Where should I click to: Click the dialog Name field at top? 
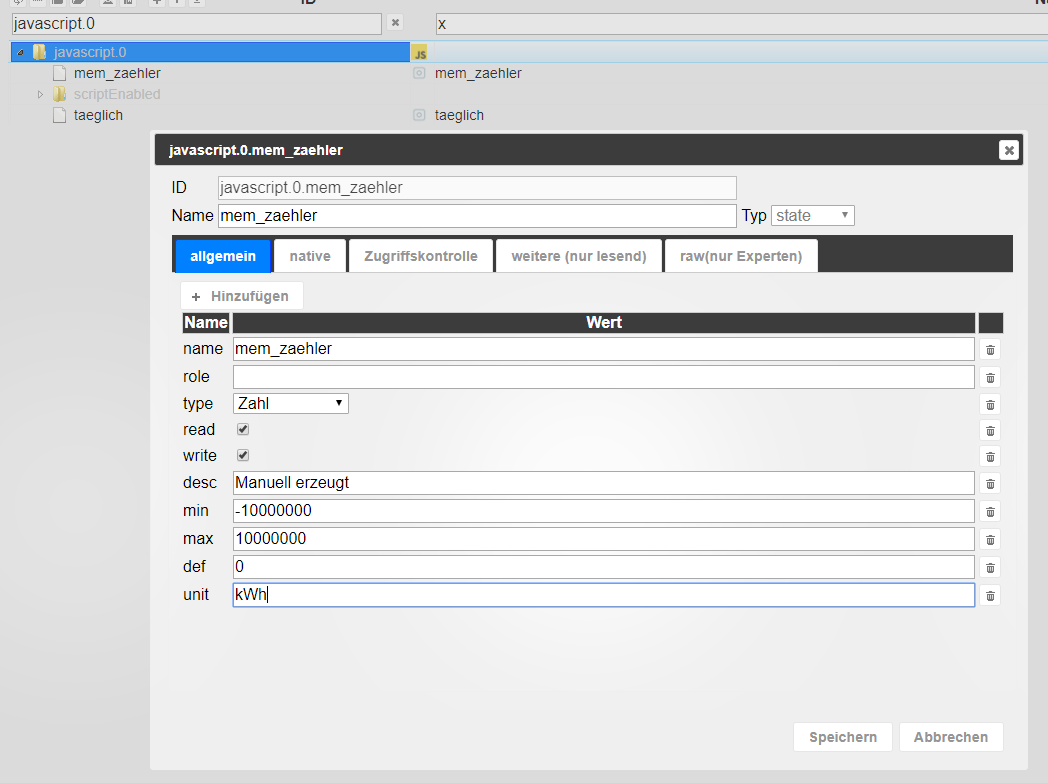click(477, 216)
